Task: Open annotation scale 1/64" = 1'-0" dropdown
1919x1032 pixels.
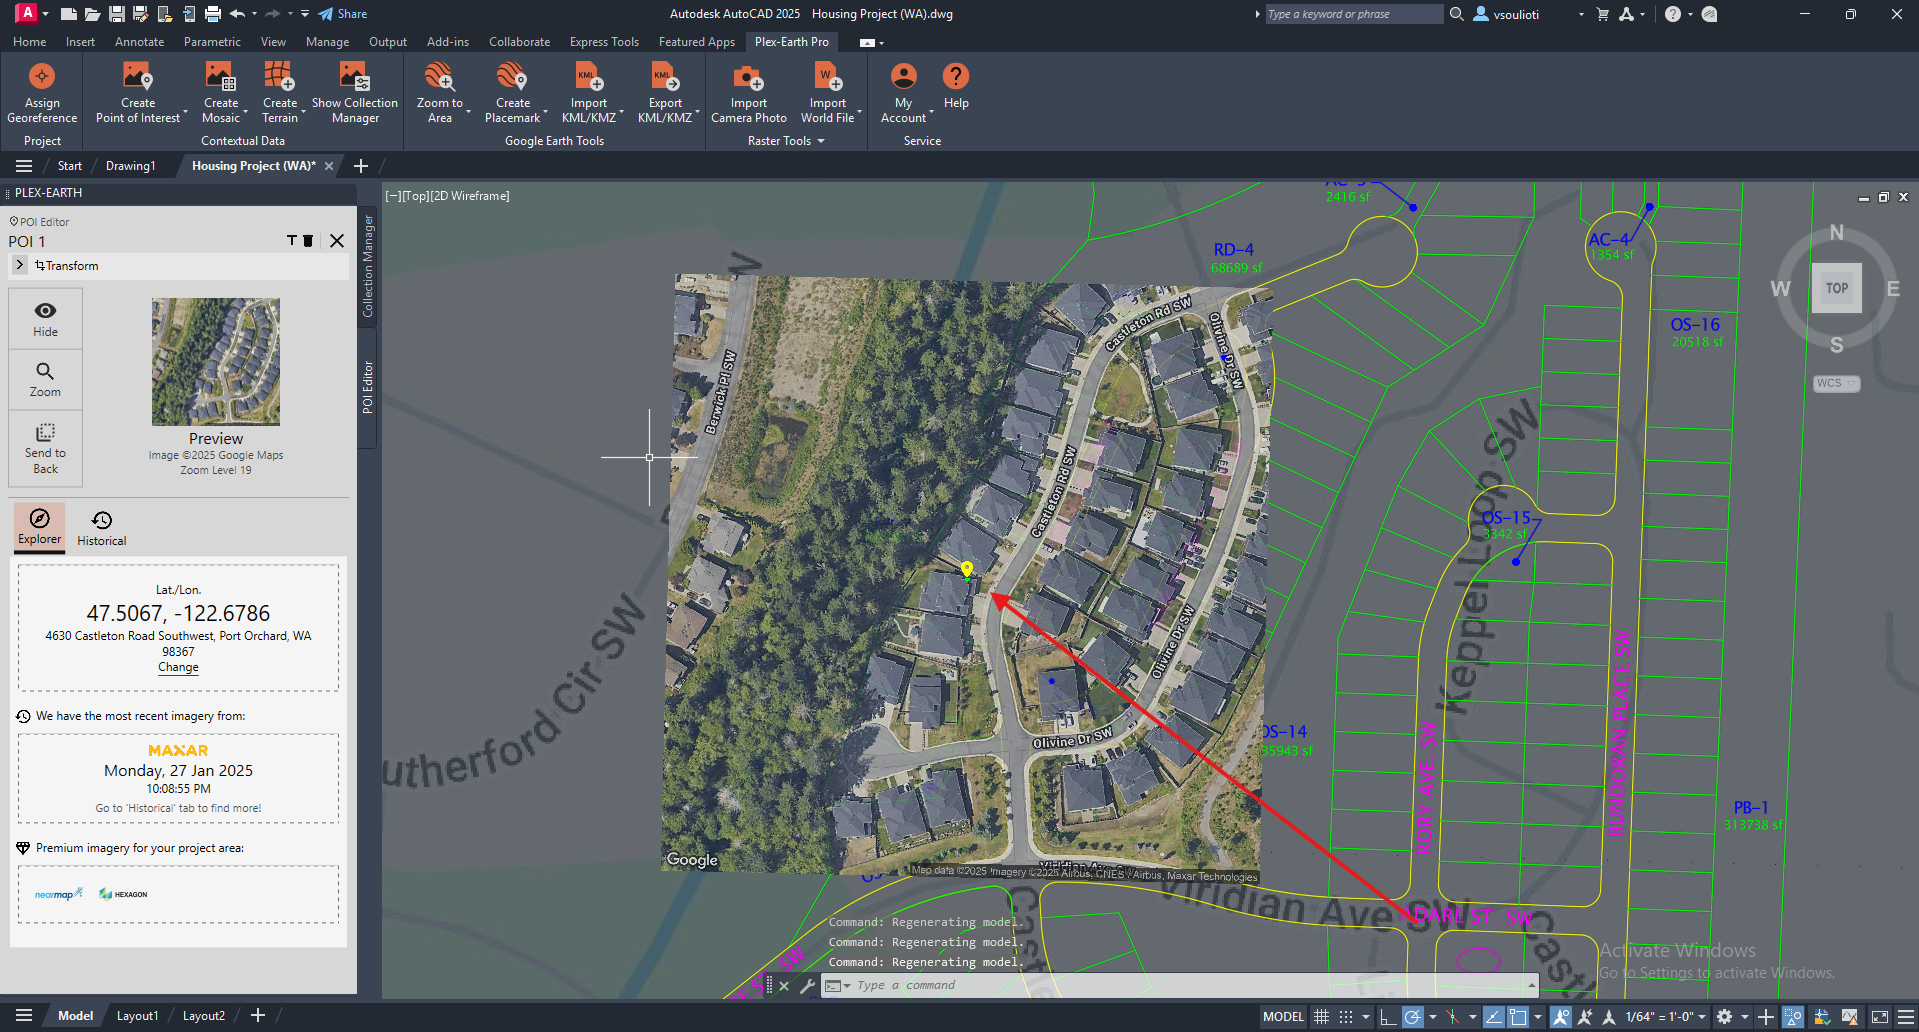Action: pyautogui.click(x=1665, y=1017)
